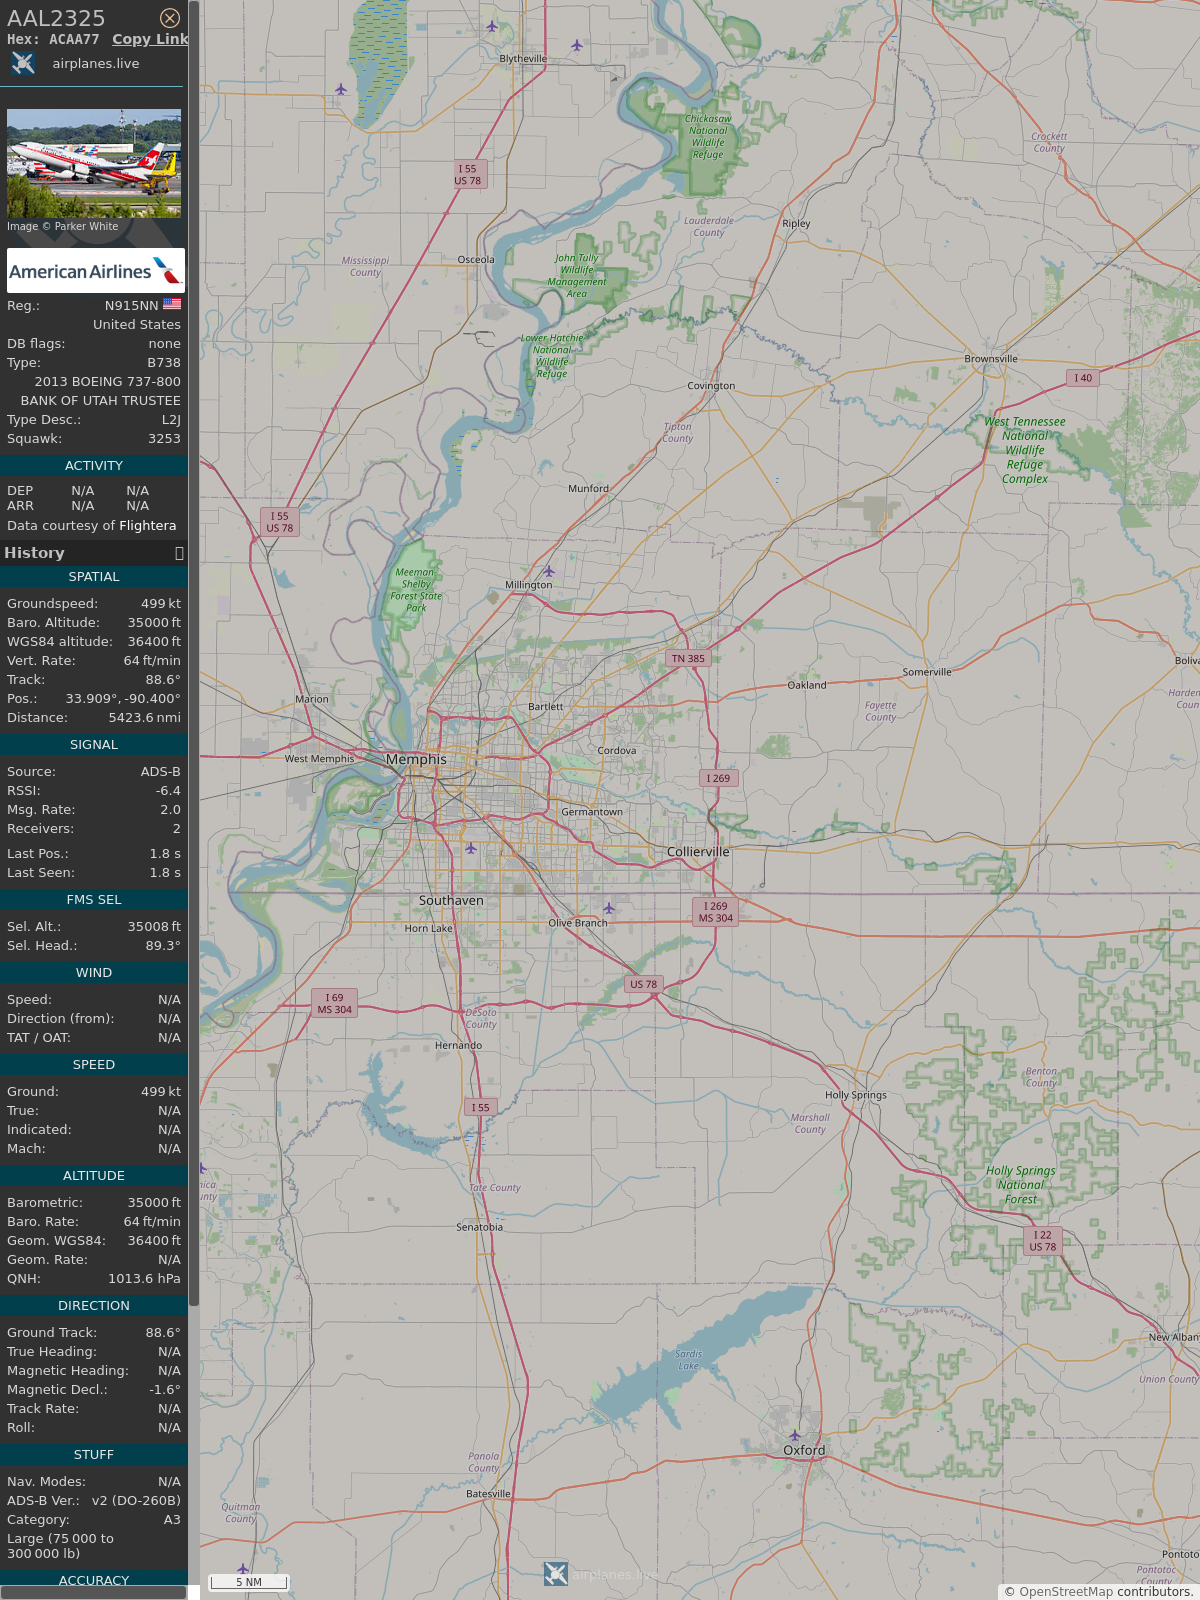Select the ACTIVITY section header
The image size is (1200, 1600).
(x=94, y=466)
